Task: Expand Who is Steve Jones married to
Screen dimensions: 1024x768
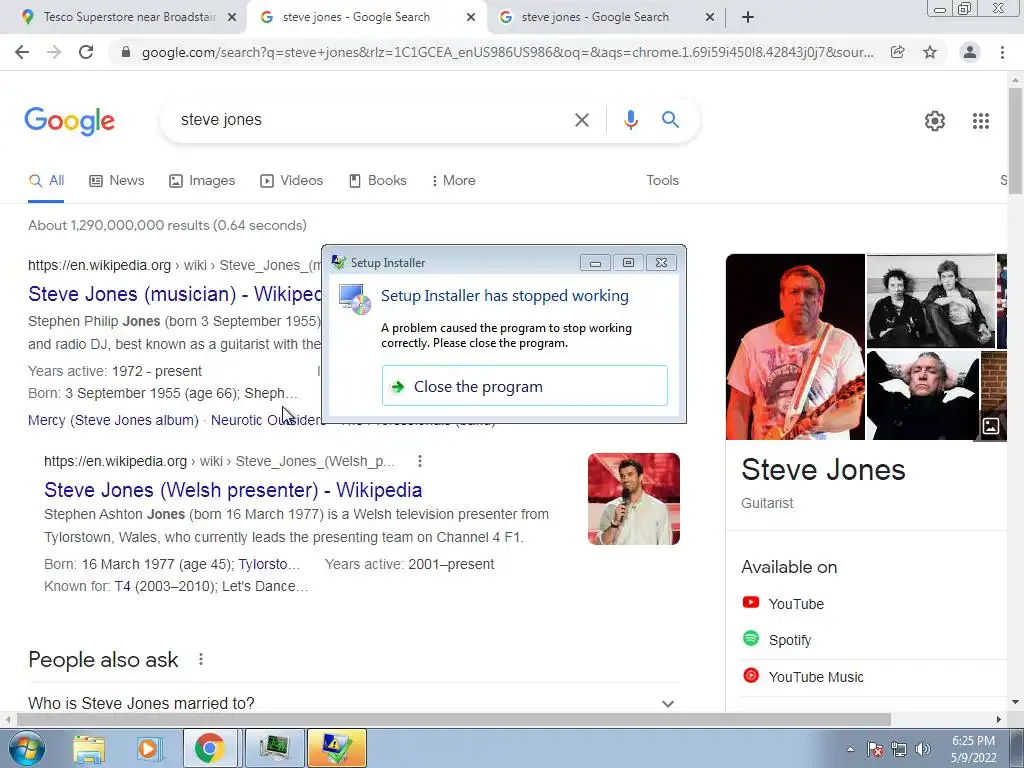Action: pos(354,703)
